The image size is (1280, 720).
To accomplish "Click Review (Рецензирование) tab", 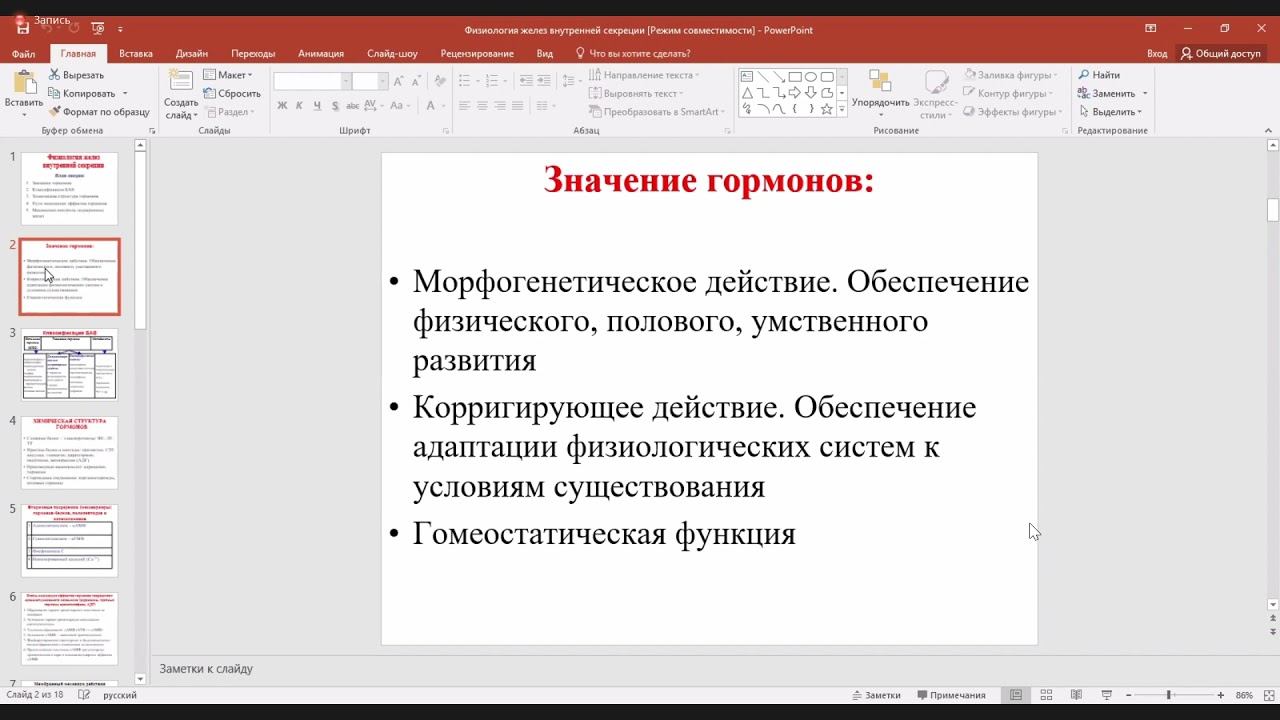I will pos(477,54).
